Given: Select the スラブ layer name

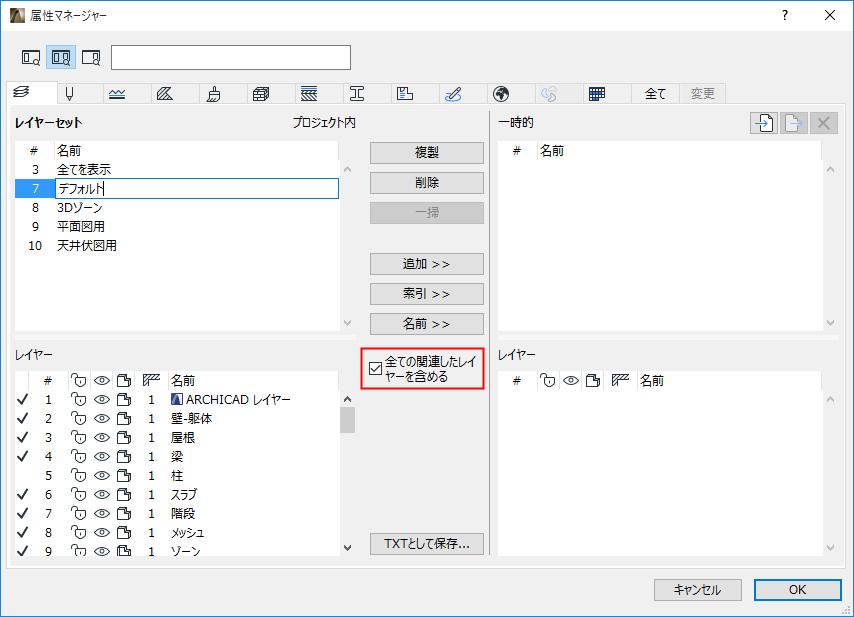Looking at the screenshot, I should [x=184, y=494].
